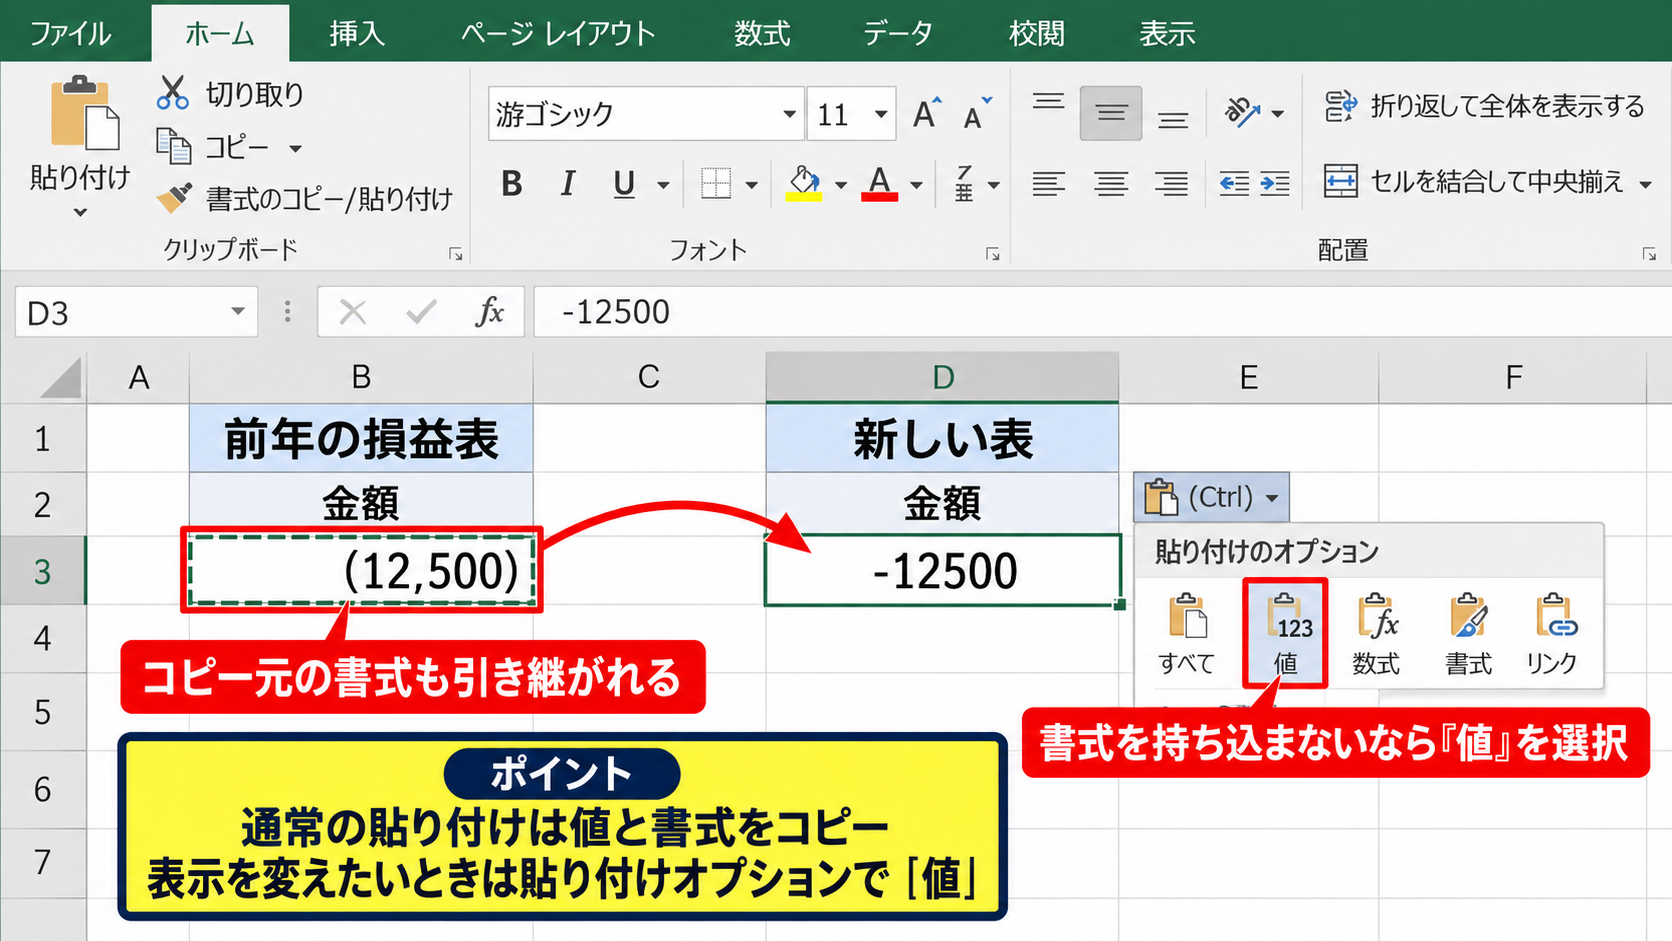Cancel formula entry with X icon

pyautogui.click(x=352, y=312)
